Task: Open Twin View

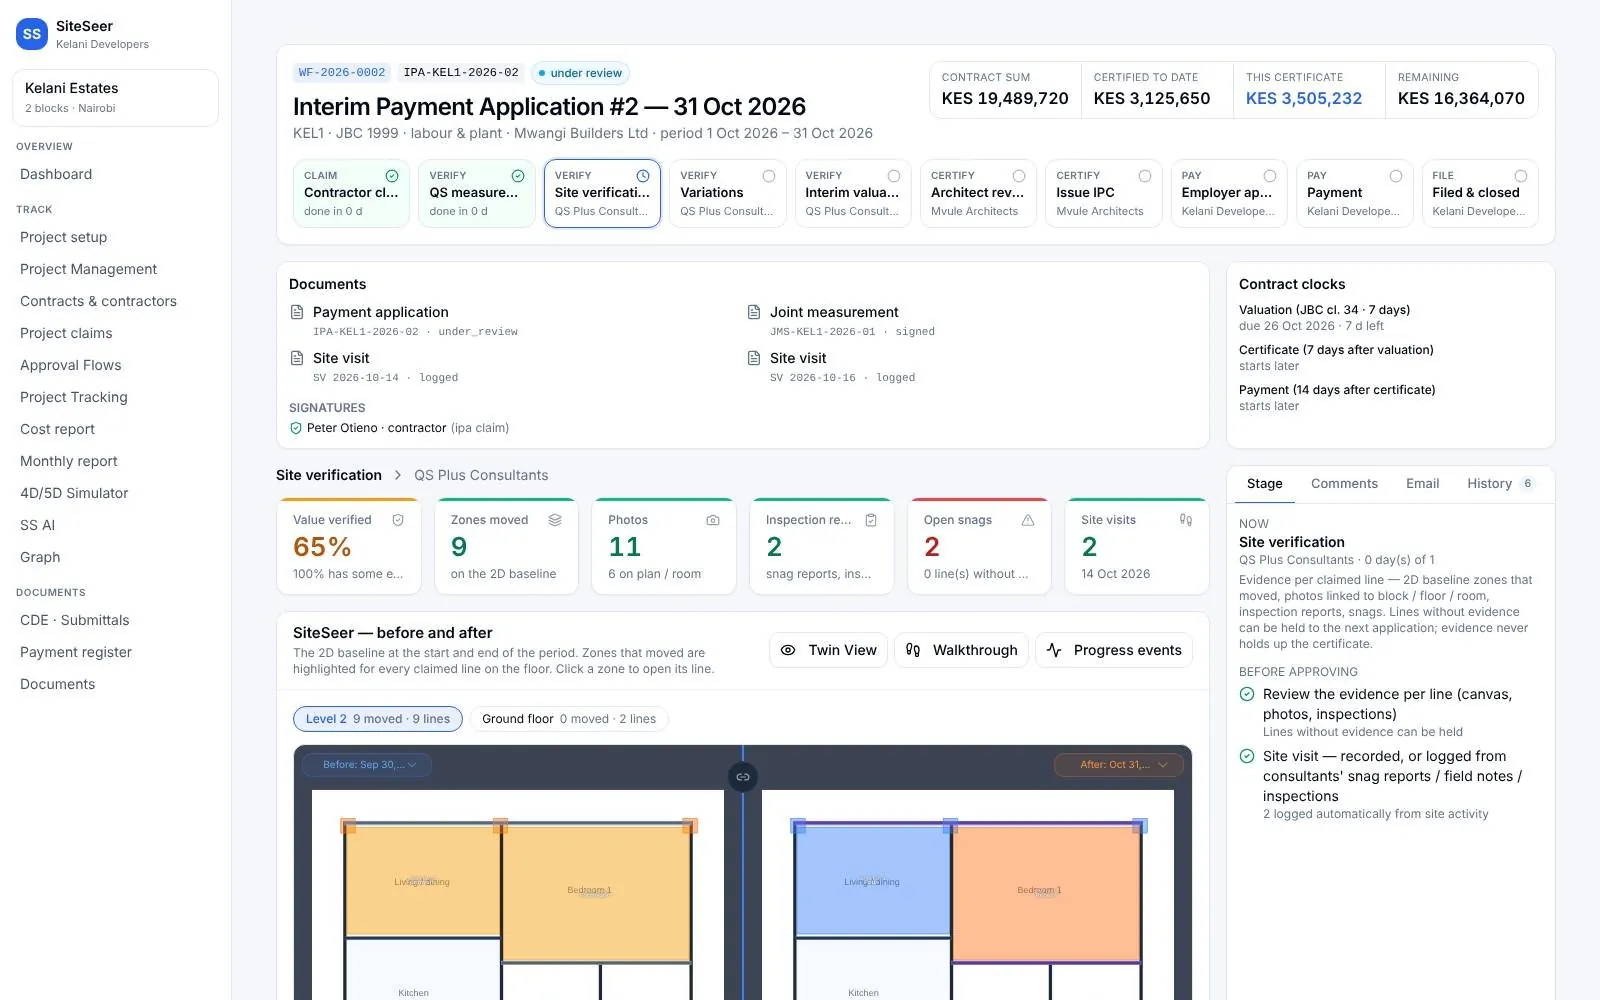Action: click(x=828, y=650)
